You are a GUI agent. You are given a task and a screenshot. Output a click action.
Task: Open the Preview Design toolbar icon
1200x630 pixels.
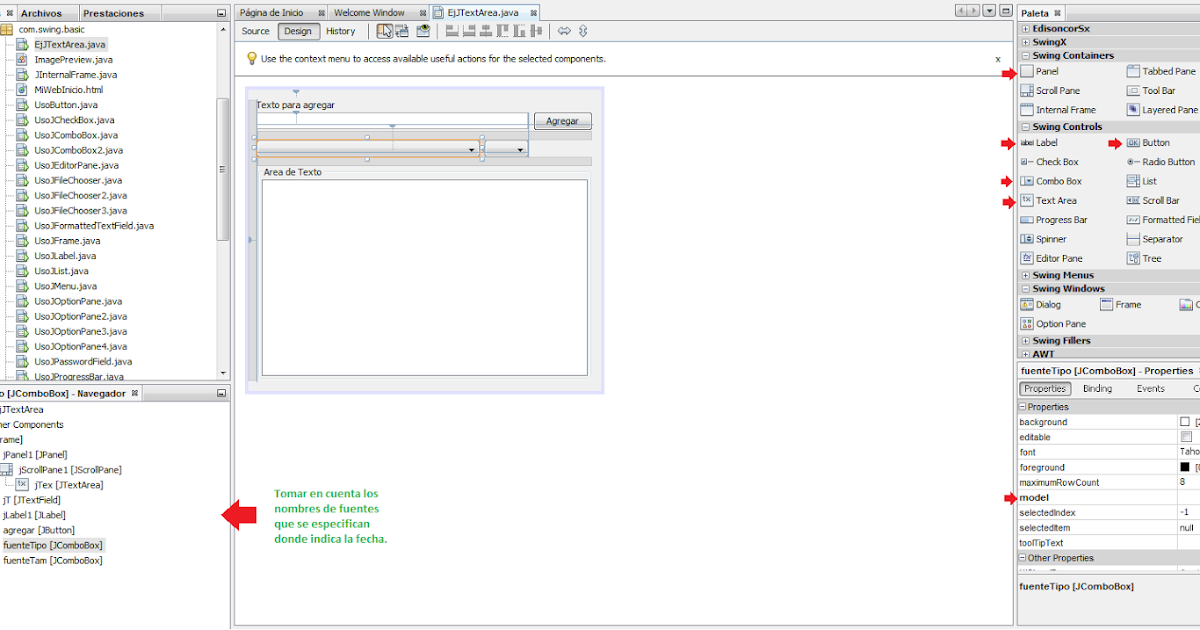pyautogui.click(x=423, y=31)
